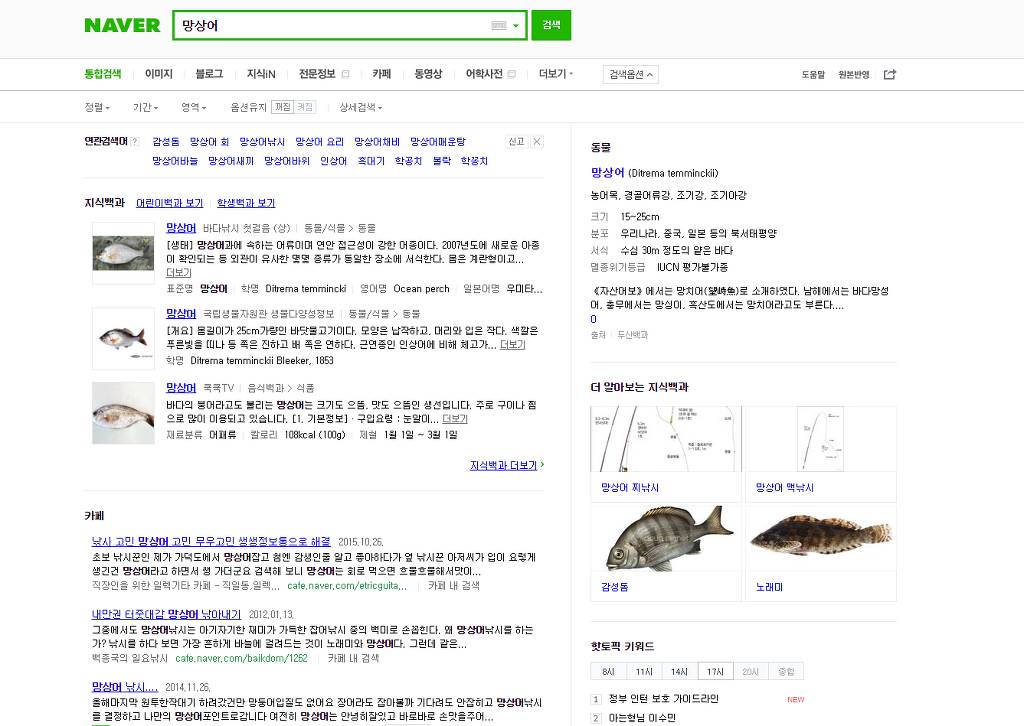The width and height of the screenshot is (1024, 726).
Task: Click the NAVER logo
Action: point(122,25)
